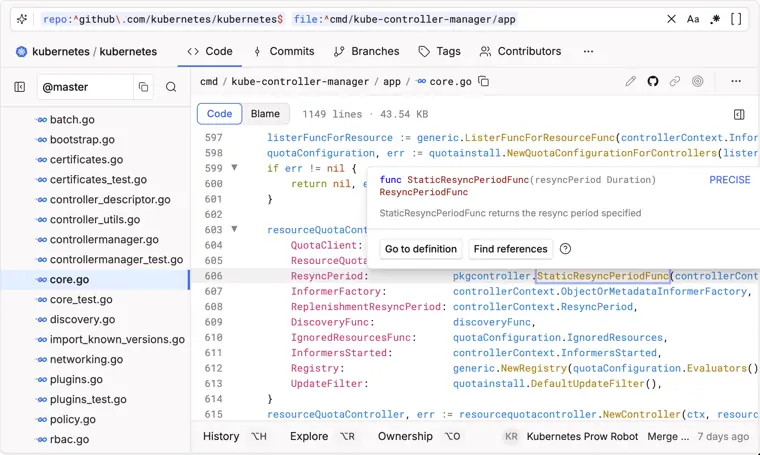
Task: Click the cmd breadcrumb
Action: 209,82
